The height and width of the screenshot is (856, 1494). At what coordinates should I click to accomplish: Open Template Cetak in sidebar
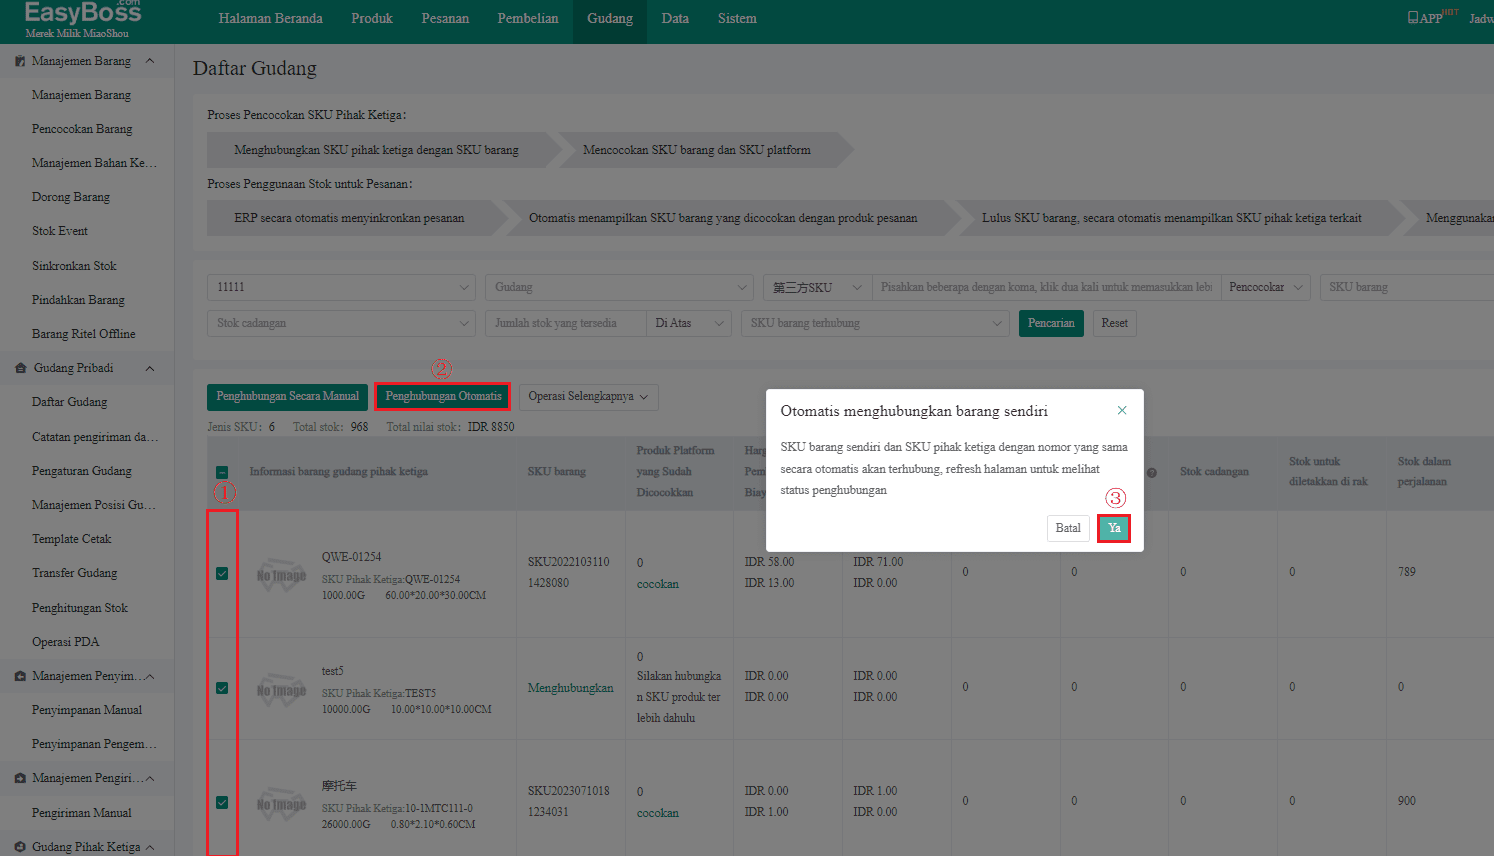pos(72,539)
